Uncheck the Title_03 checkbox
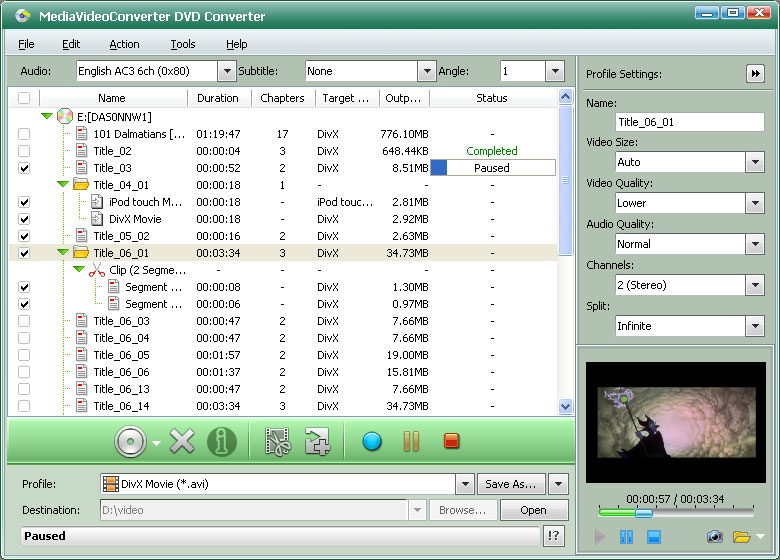780x560 pixels. pyautogui.click(x=24, y=168)
